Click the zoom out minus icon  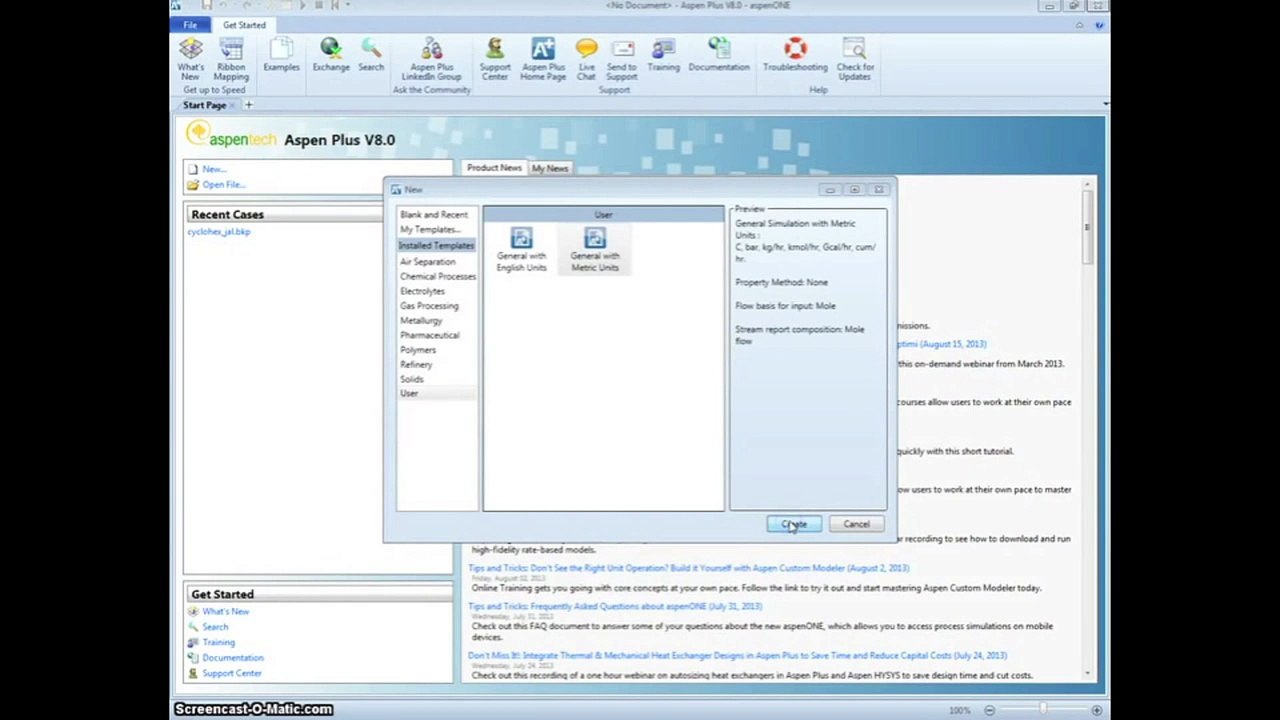[x=989, y=710]
